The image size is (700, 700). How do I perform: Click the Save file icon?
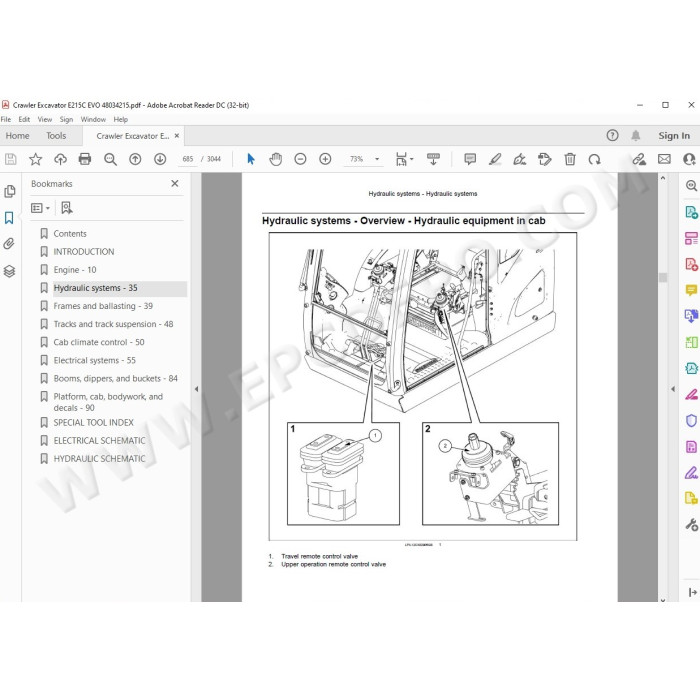pyautogui.click(x=10, y=159)
